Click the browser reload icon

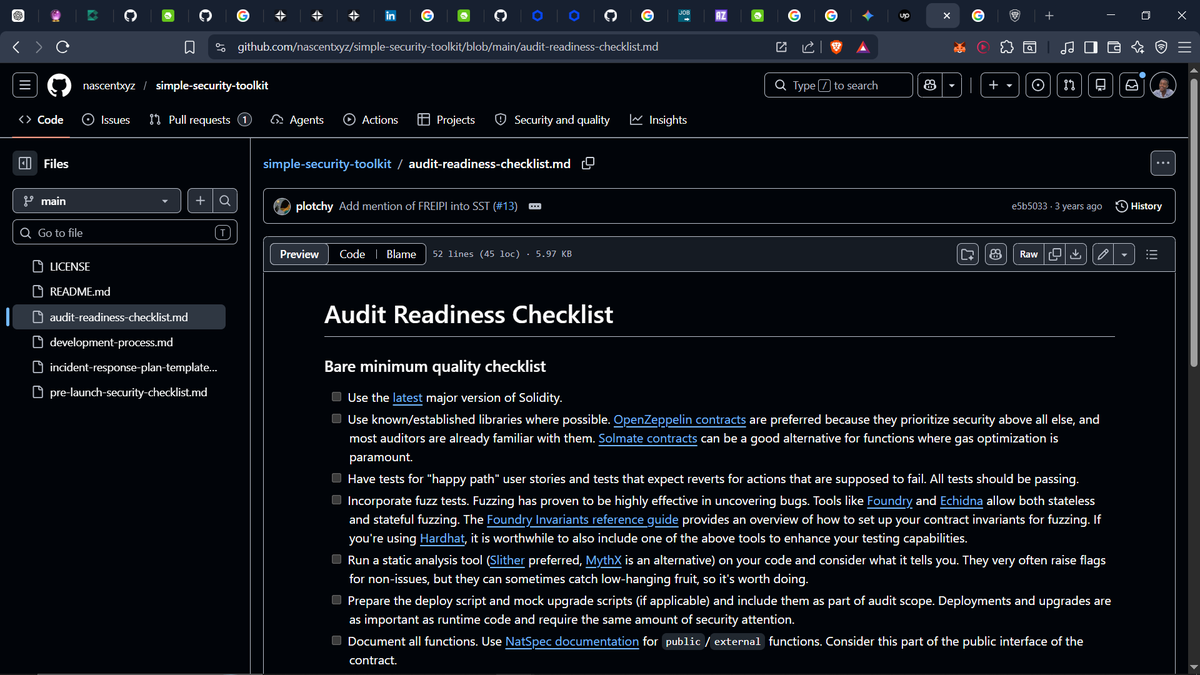[63, 47]
